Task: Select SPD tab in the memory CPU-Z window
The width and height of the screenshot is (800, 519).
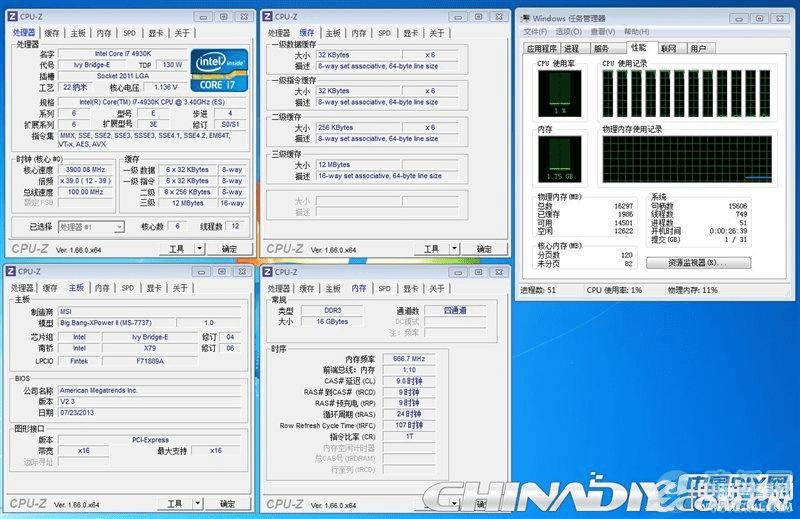Action: pyautogui.click(x=385, y=288)
